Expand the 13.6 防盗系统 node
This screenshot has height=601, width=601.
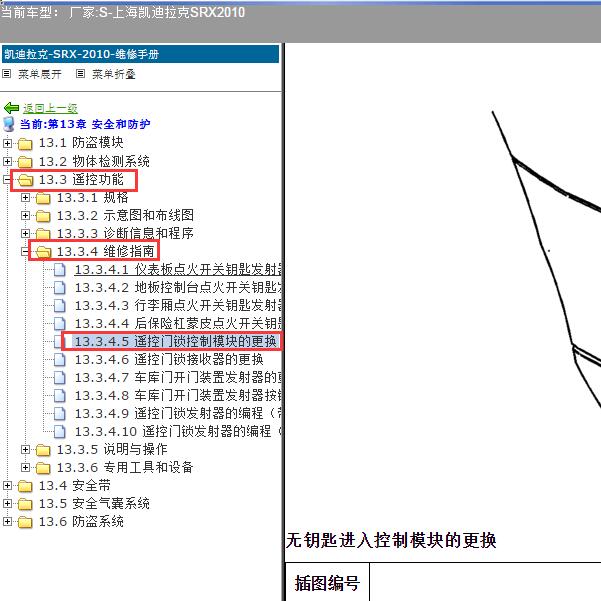pyautogui.click(x=7, y=522)
